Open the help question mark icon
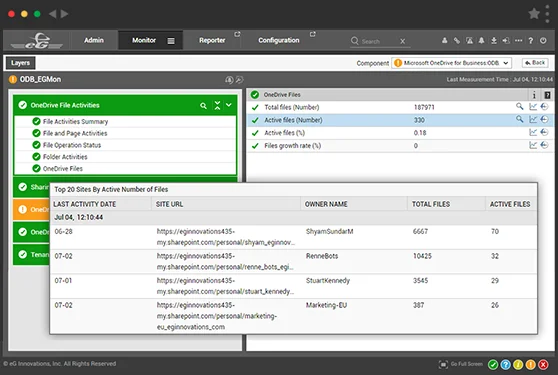This screenshot has height=375, width=558. [531, 41]
